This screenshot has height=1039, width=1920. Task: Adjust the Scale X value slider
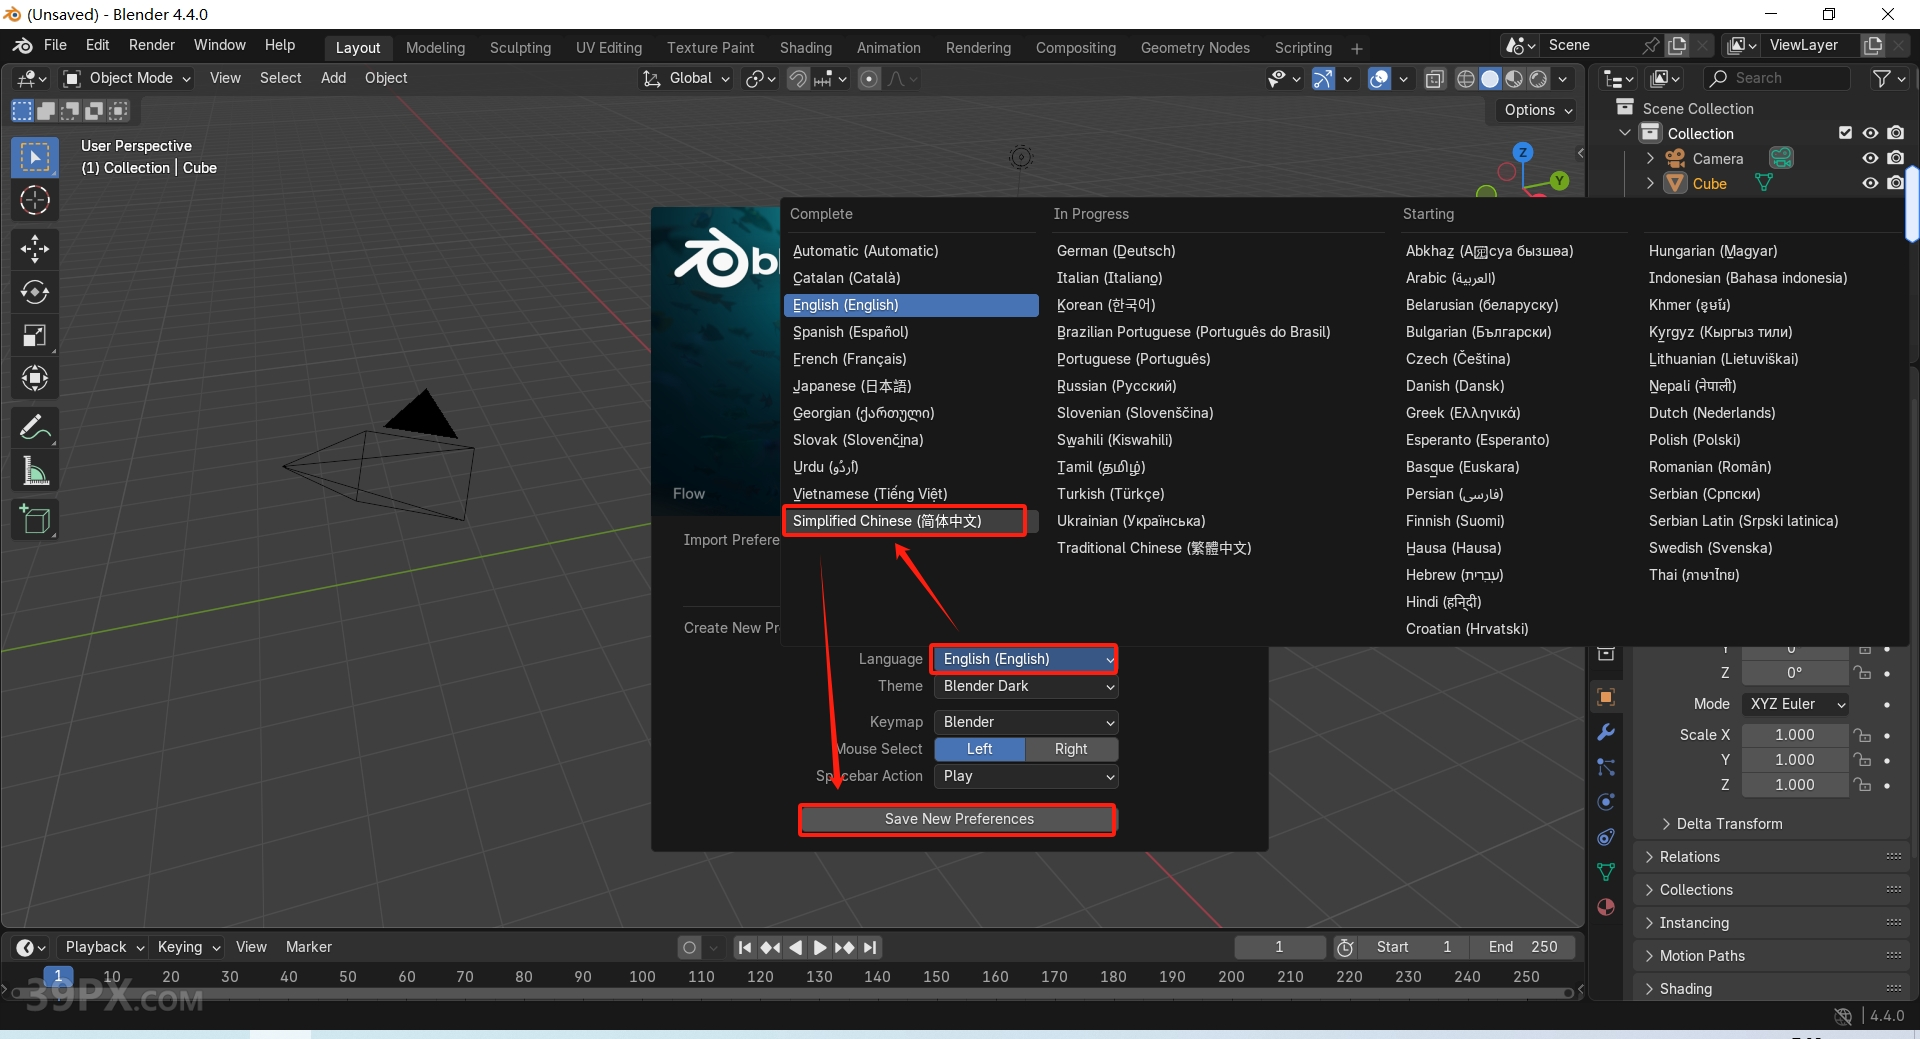pyautogui.click(x=1793, y=734)
